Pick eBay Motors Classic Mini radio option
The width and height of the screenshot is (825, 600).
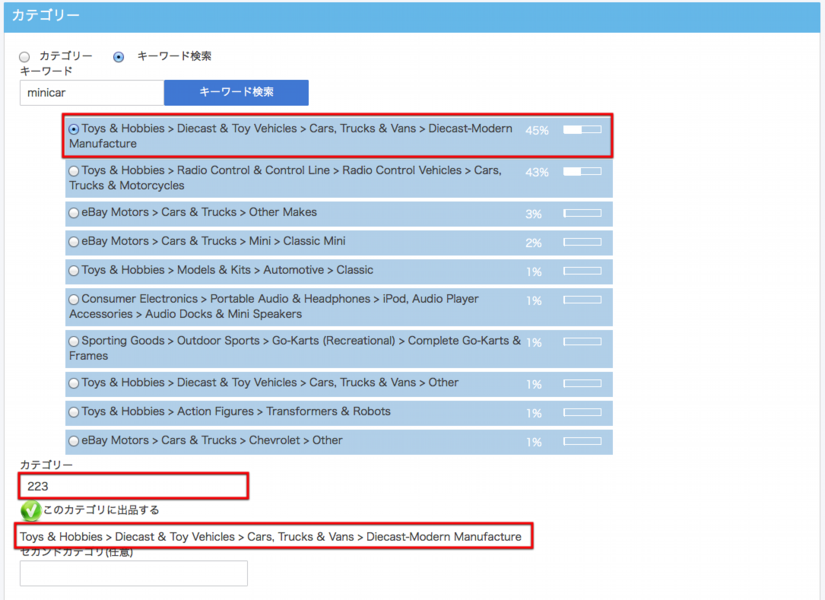coord(74,242)
